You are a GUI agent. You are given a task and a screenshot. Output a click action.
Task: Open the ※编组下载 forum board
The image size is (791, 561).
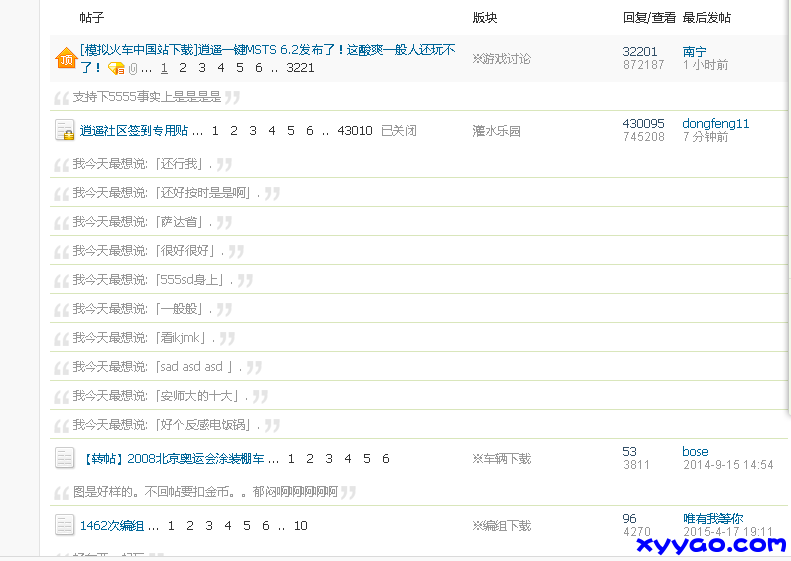[x=501, y=526]
